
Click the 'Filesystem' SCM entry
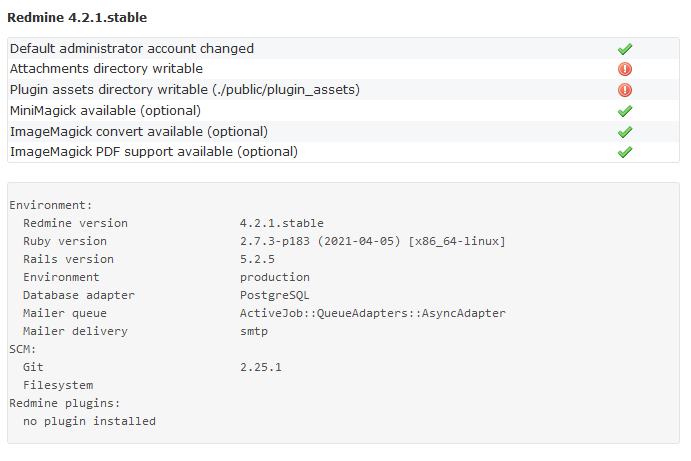(x=58, y=385)
